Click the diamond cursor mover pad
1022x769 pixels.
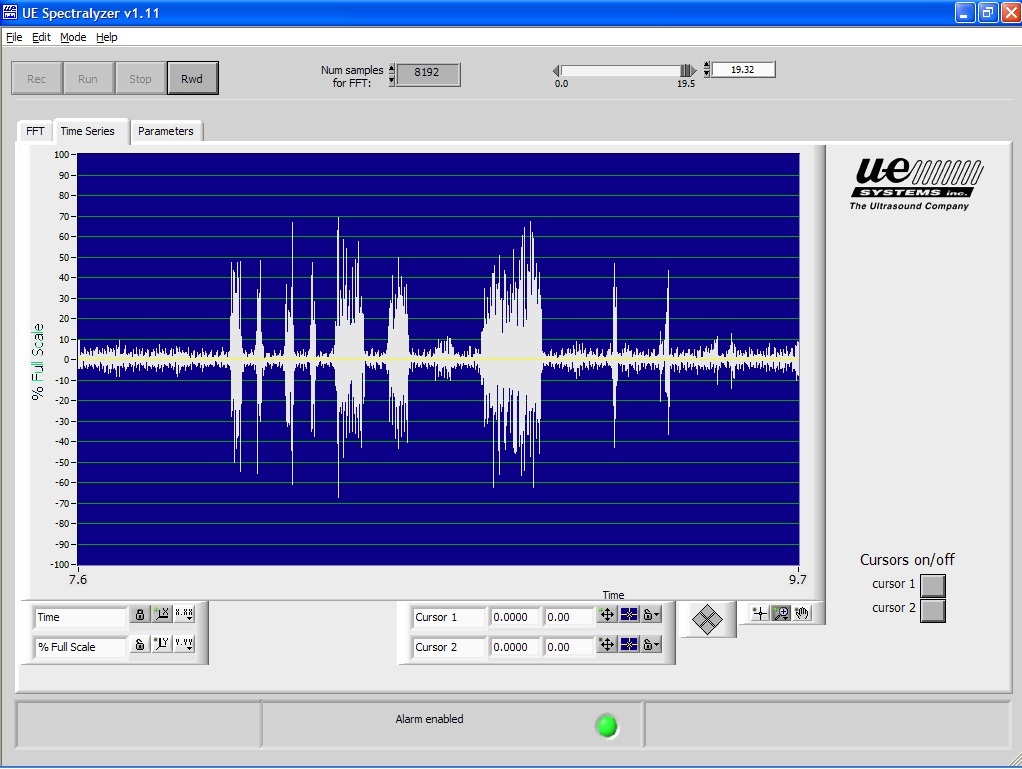pyautogui.click(x=707, y=620)
